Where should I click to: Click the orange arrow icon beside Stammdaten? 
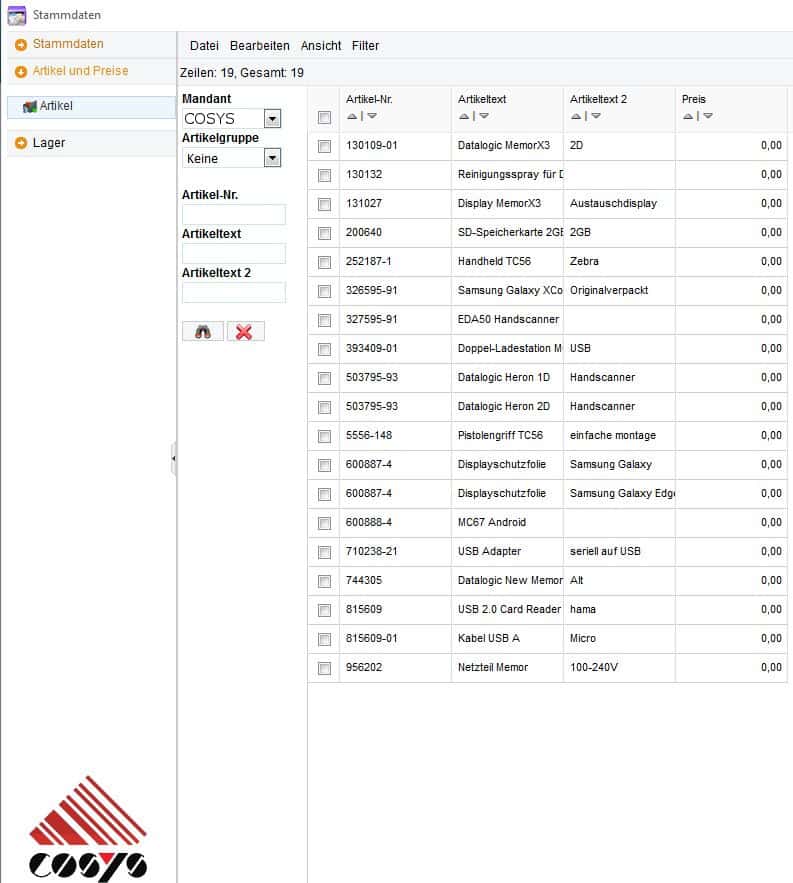point(21,44)
